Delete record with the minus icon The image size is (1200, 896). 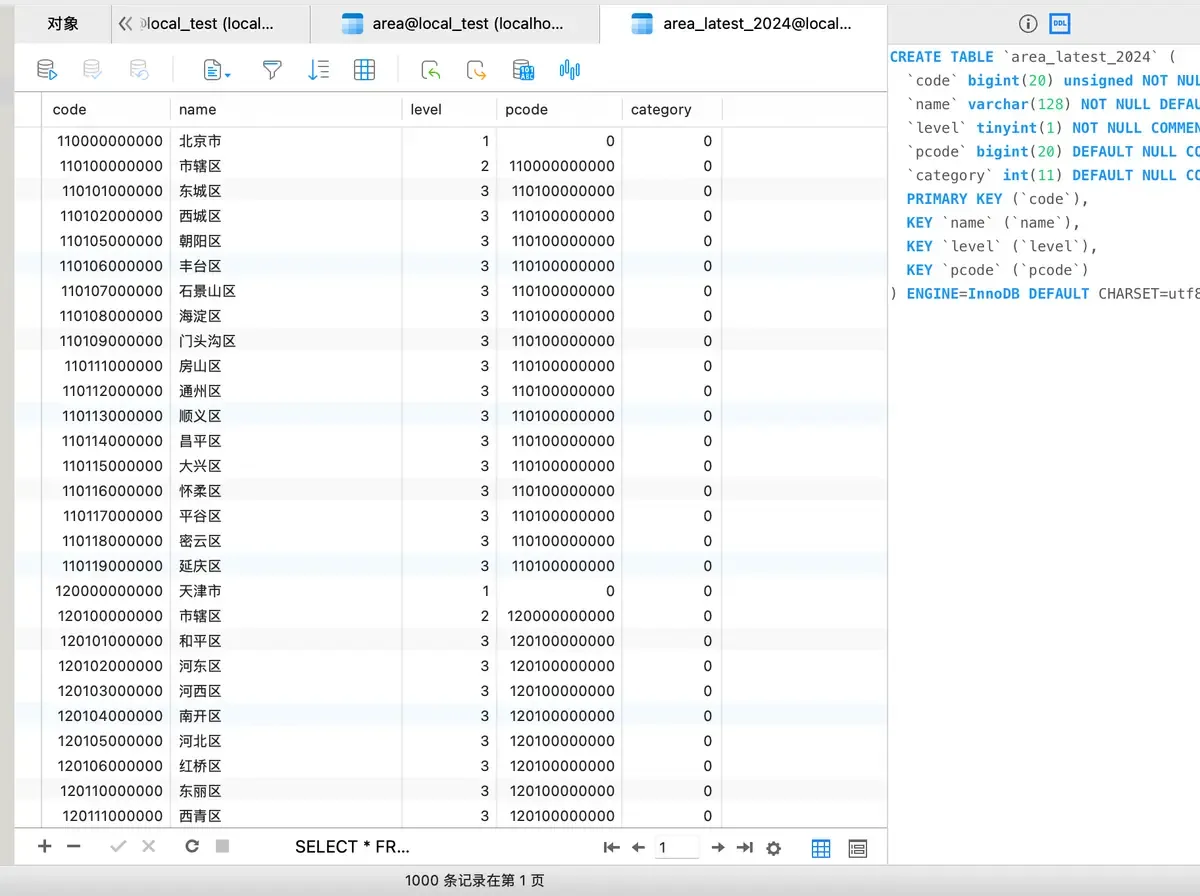[x=73, y=846]
